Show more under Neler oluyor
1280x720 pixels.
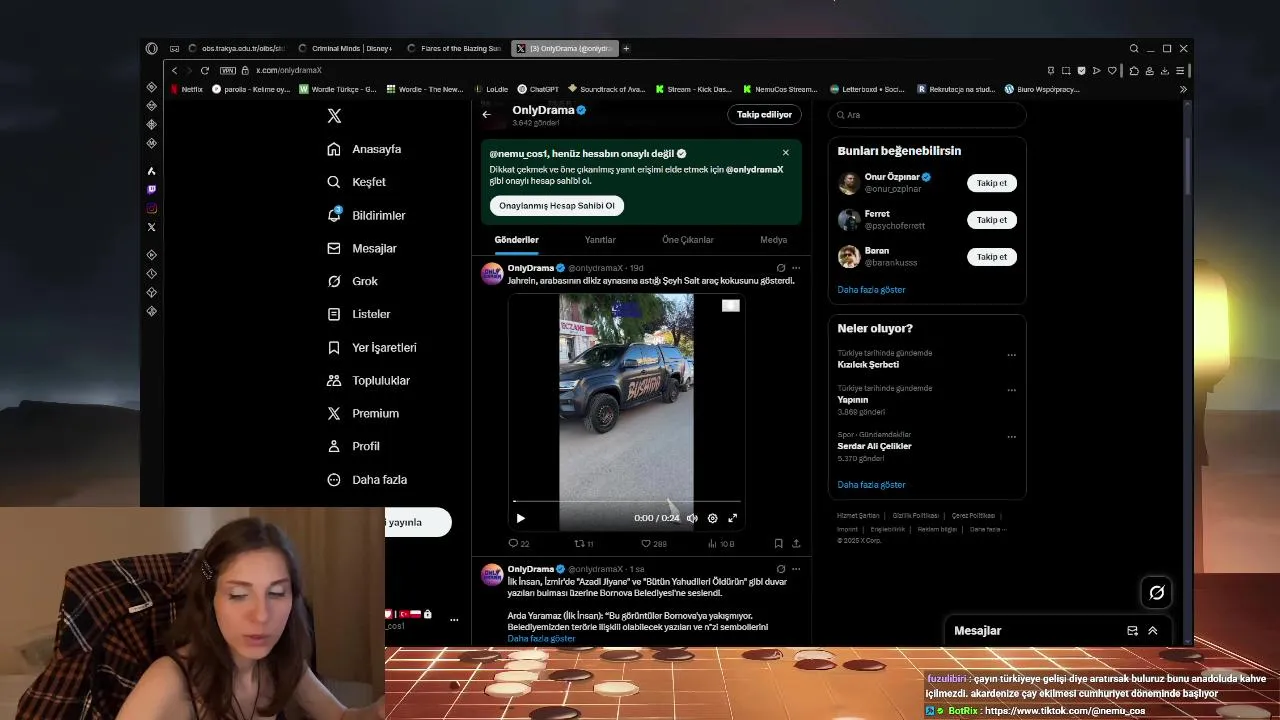pyautogui.click(x=871, y=485)
